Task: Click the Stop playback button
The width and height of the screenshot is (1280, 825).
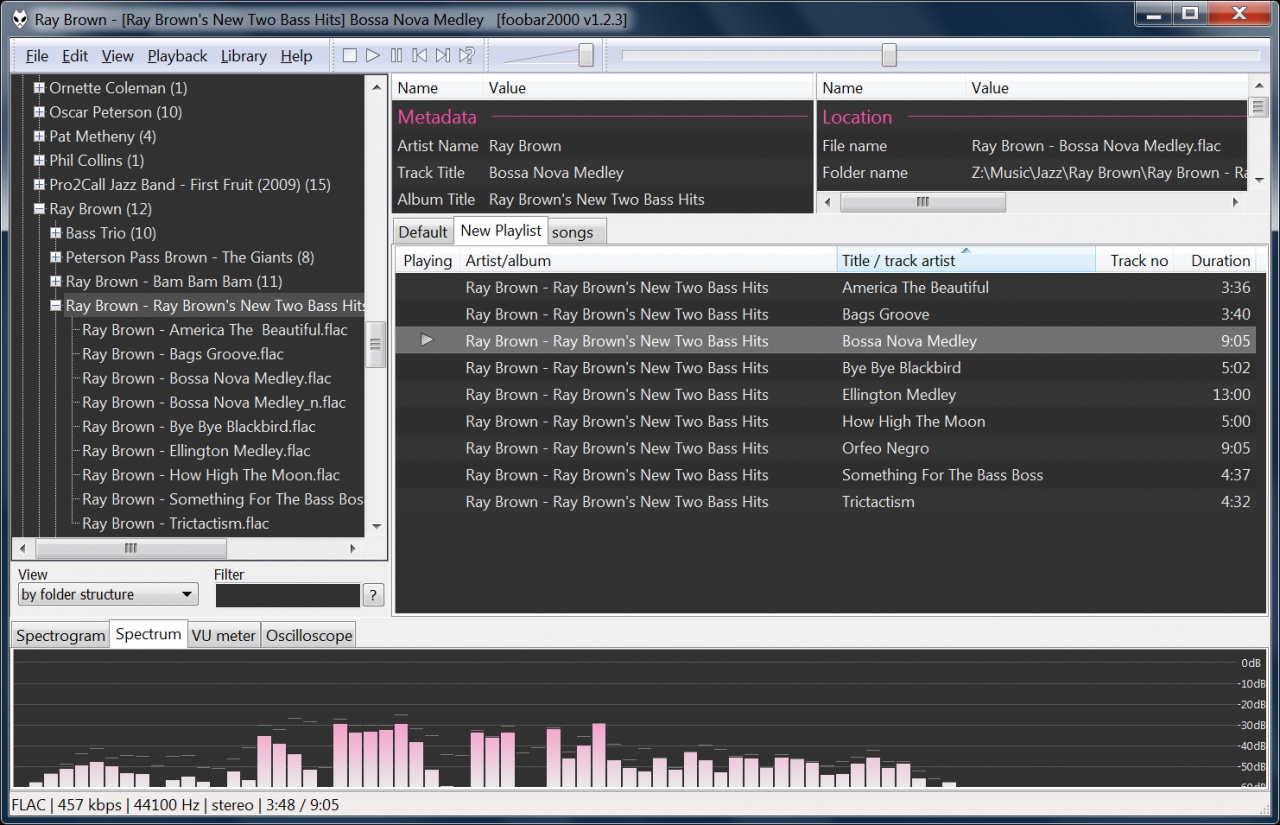Action: 349,56
